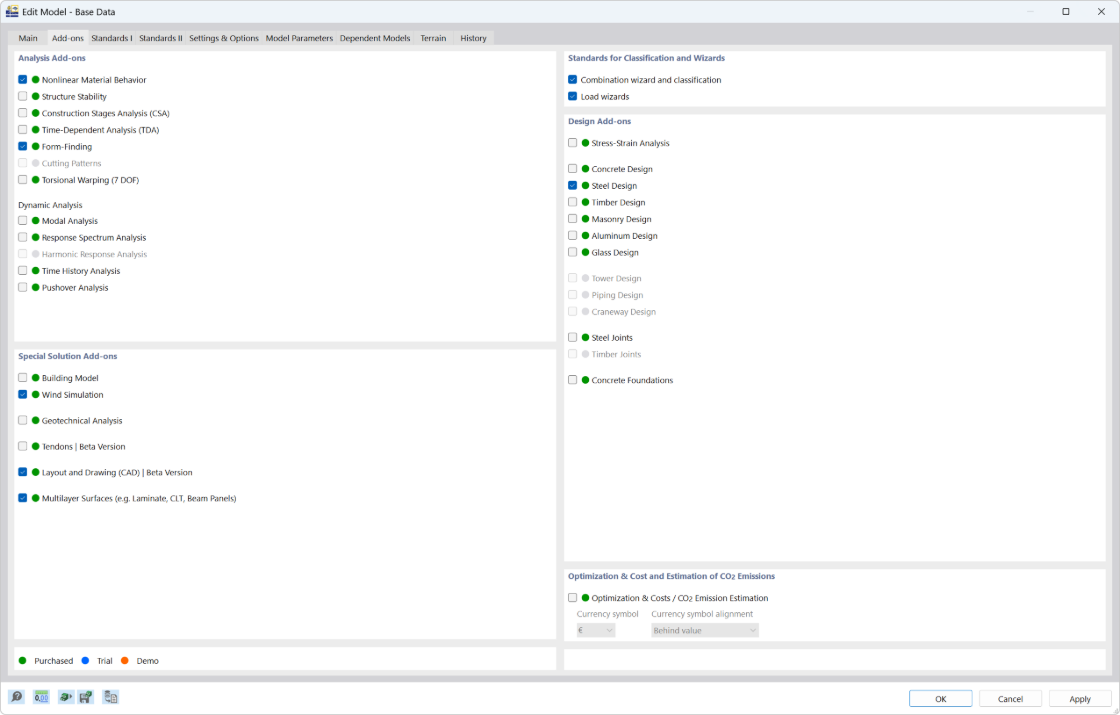Screen dimensions: 1120x715
Task: Click the load default settings icon
Action: point(66,697)
